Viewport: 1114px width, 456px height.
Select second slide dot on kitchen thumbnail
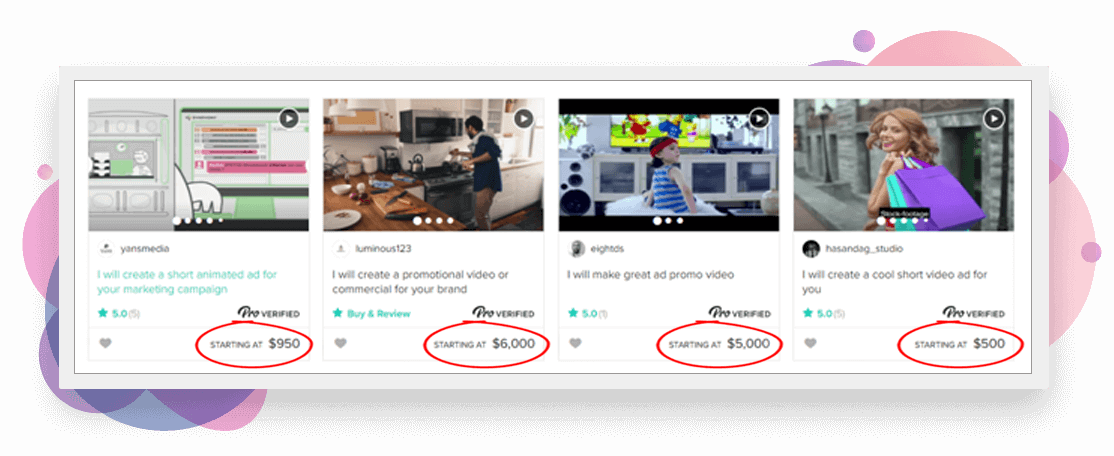click(x=428, y=221)
